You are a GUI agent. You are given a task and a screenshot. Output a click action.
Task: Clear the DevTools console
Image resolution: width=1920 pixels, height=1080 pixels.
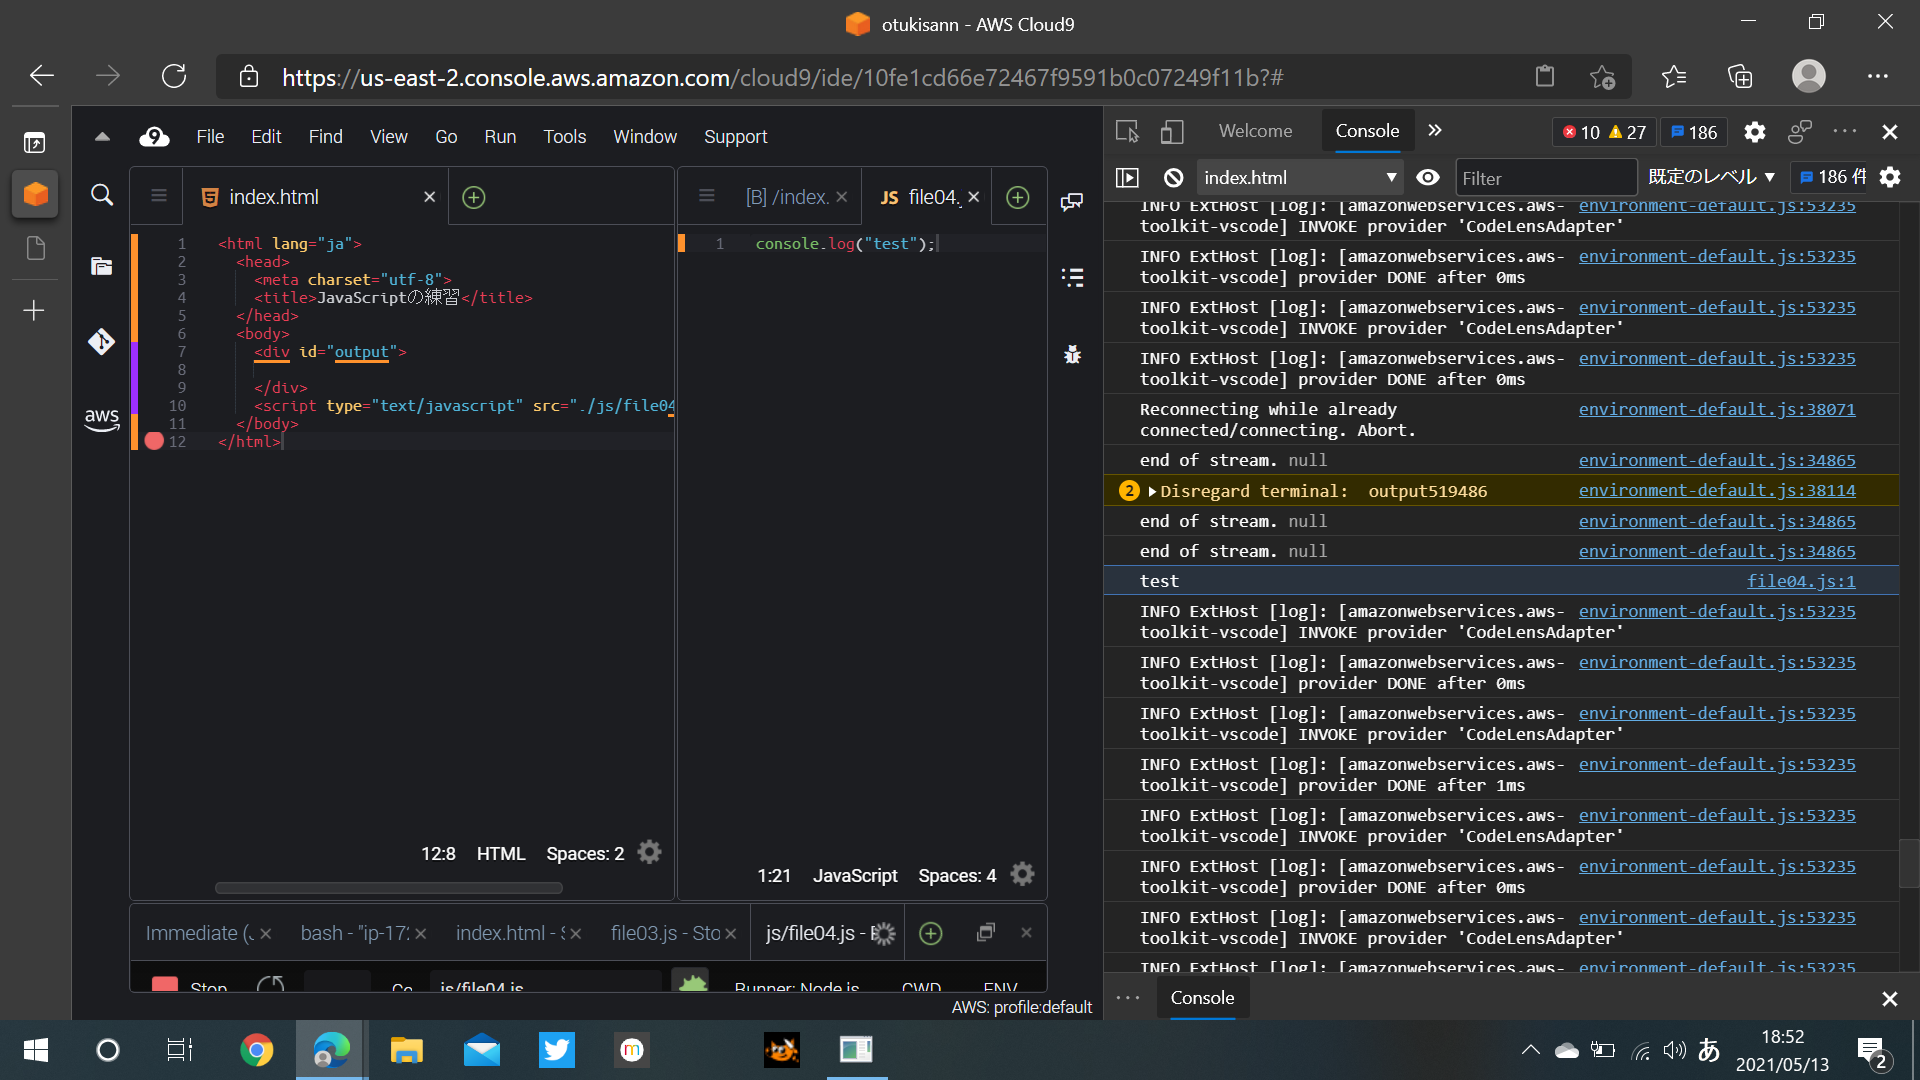(x=1174, y=177)
